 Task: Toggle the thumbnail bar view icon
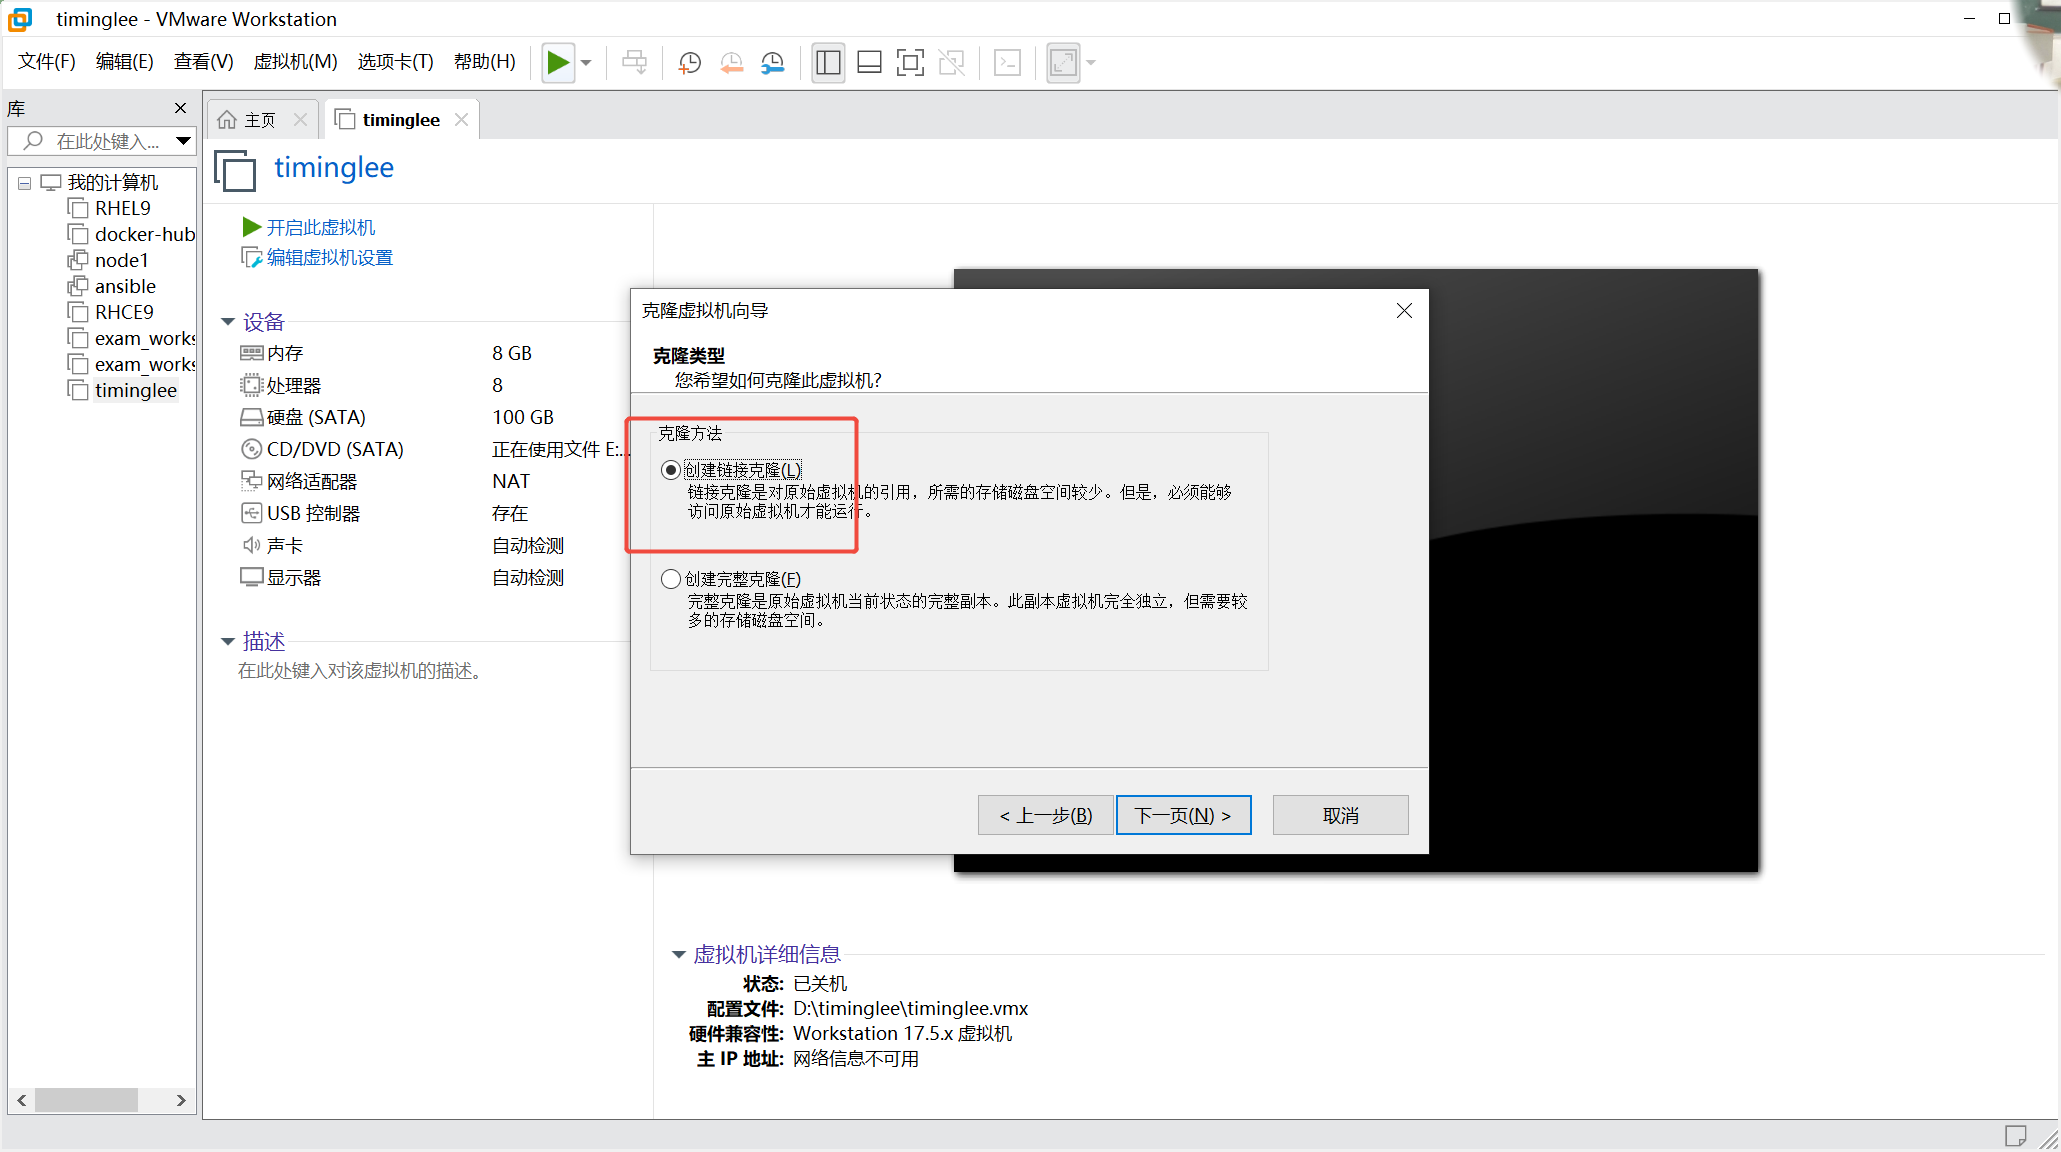(x=869, y=63)
